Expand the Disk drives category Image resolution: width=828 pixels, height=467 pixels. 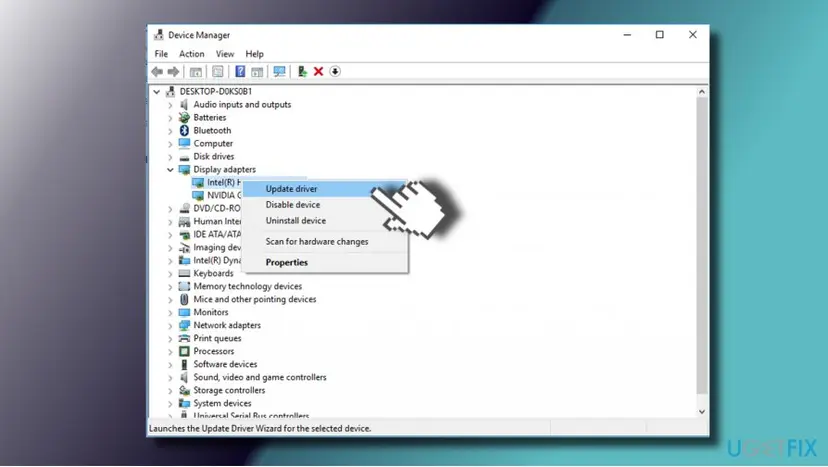click(170, 157)
